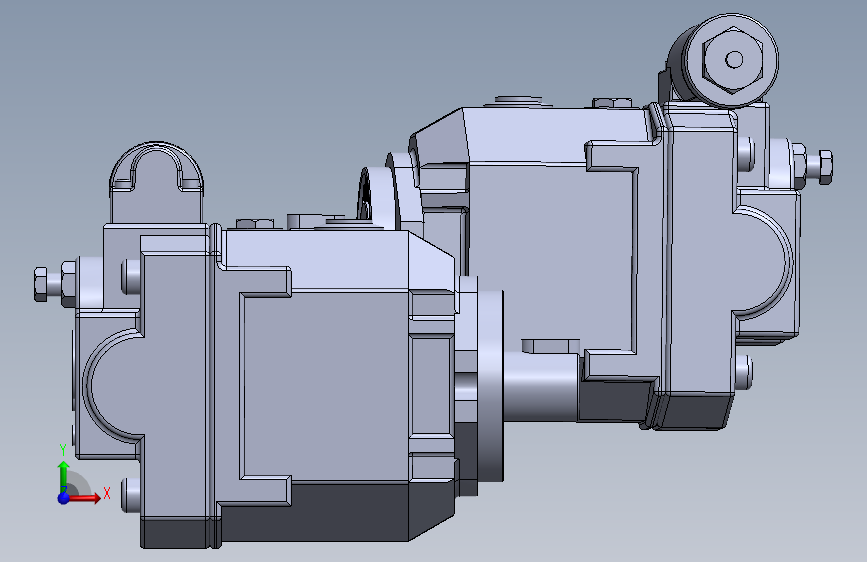Select the semicircular boss on right end cover
Viewport: 867px width, 562px height.
pos(764,263)
